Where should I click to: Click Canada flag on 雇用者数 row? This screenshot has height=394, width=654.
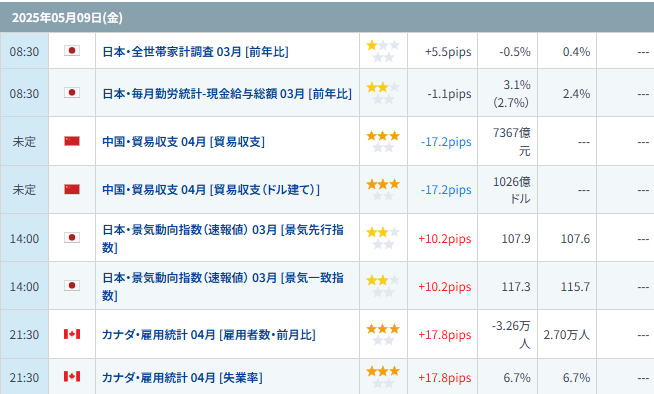coord(72,334)
